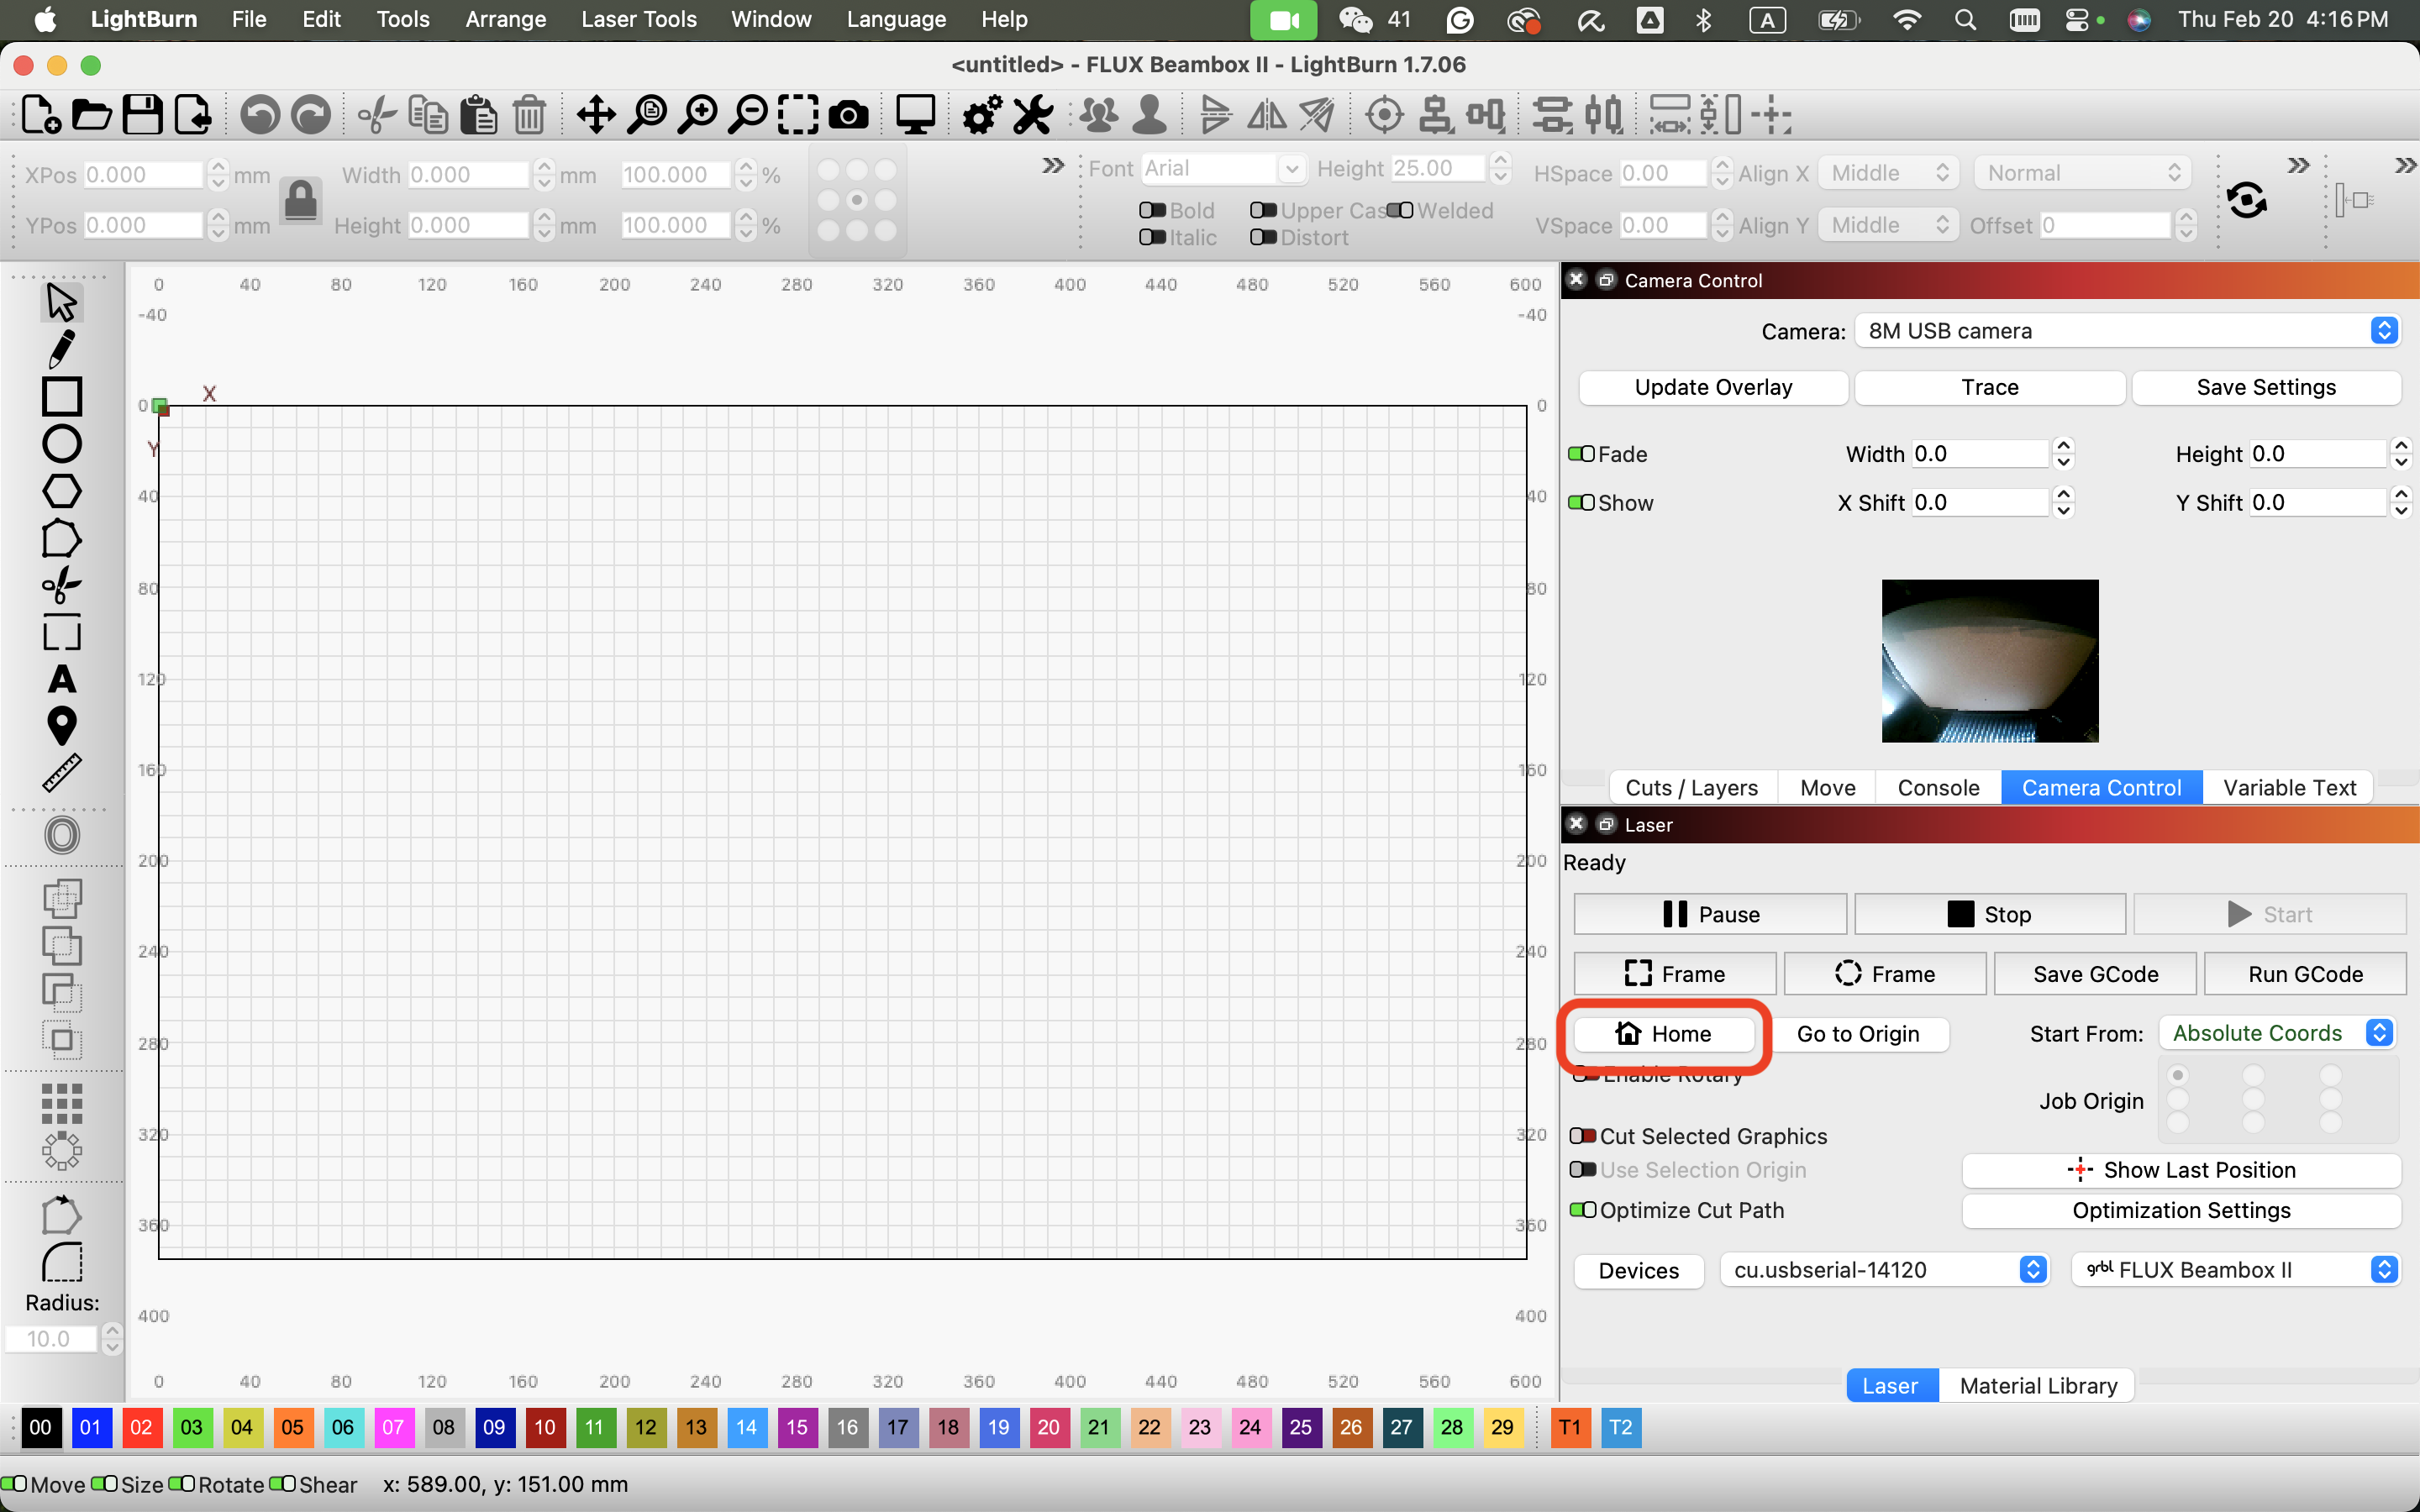Click the XPos input field
This screenshot has width=2420, height=1512.
pos(143,175)
